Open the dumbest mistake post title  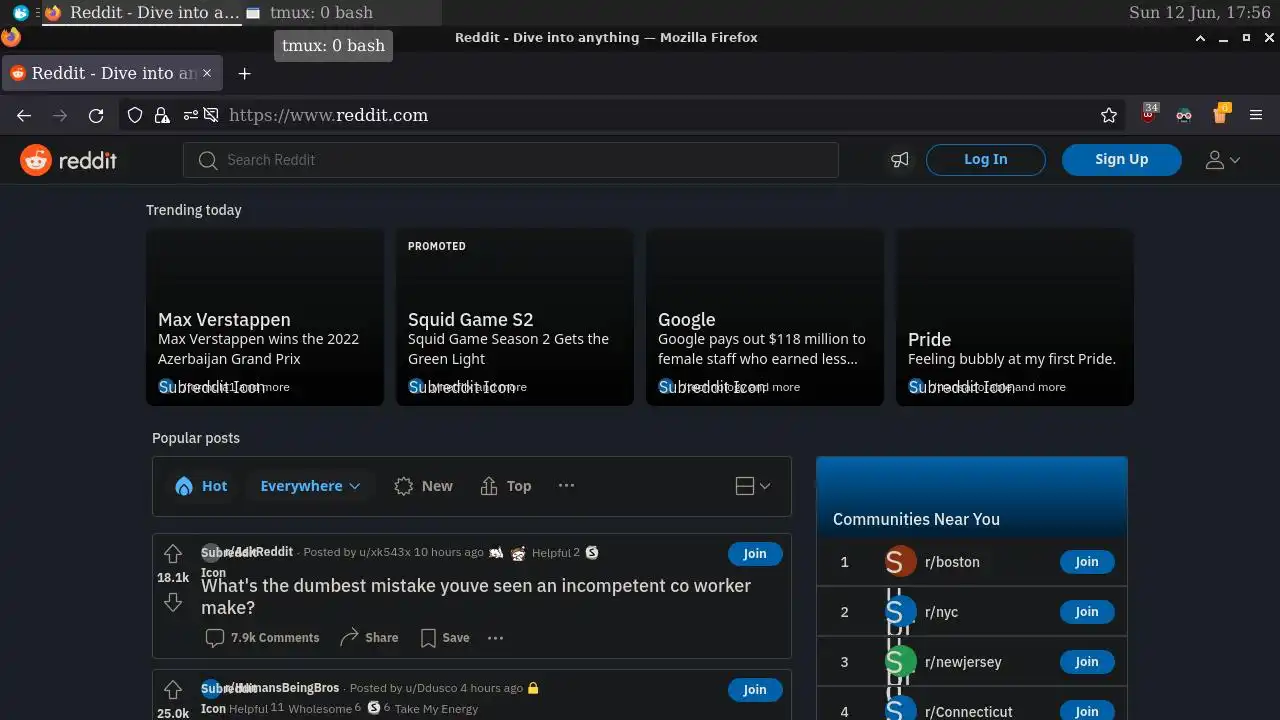(476, 596)
